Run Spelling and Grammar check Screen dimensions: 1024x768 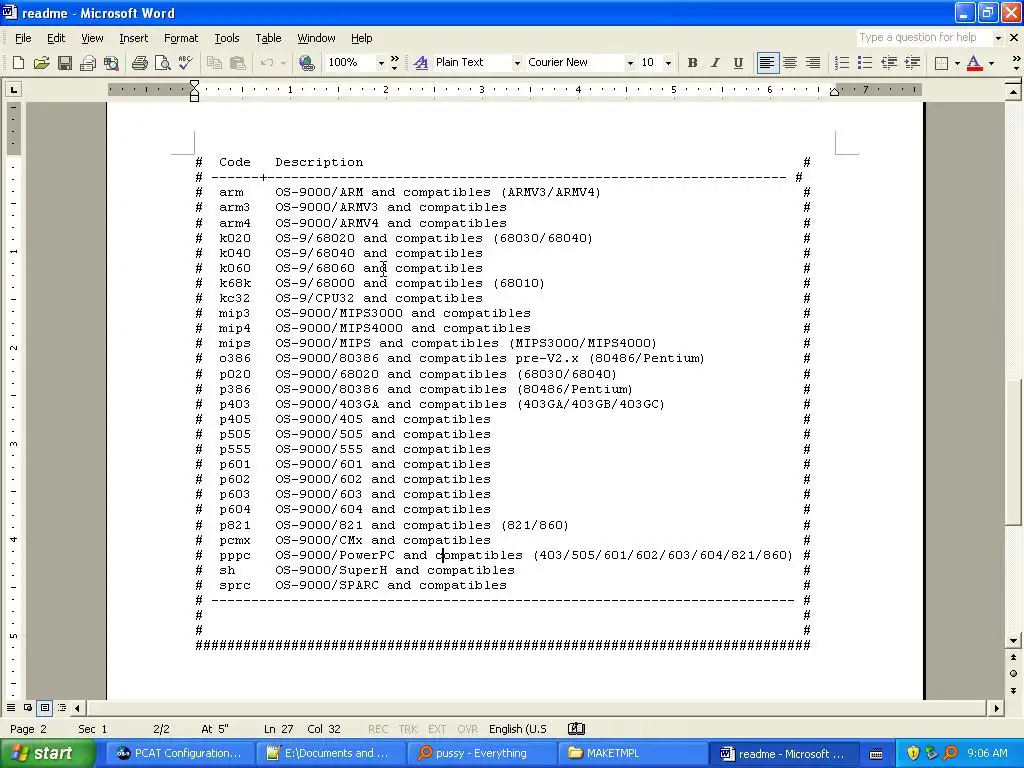point(185,63)
